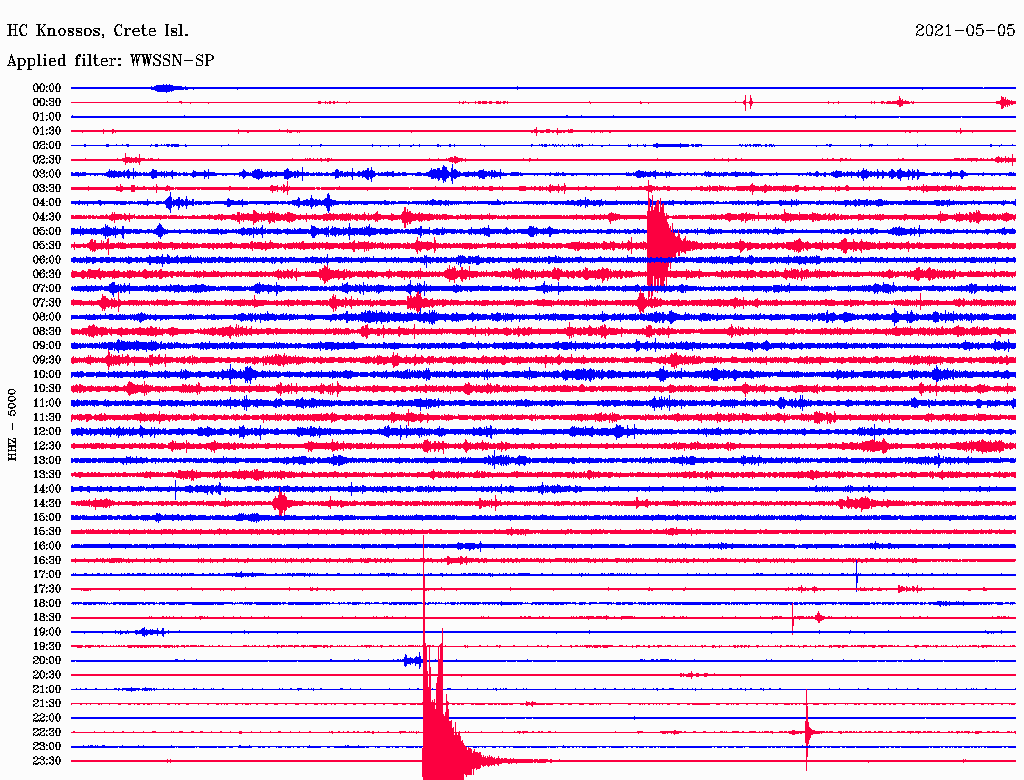This screenshot has height=780, width=1024.
Task: Select the 14:00 time label
Action: click(x=47, y=489)
